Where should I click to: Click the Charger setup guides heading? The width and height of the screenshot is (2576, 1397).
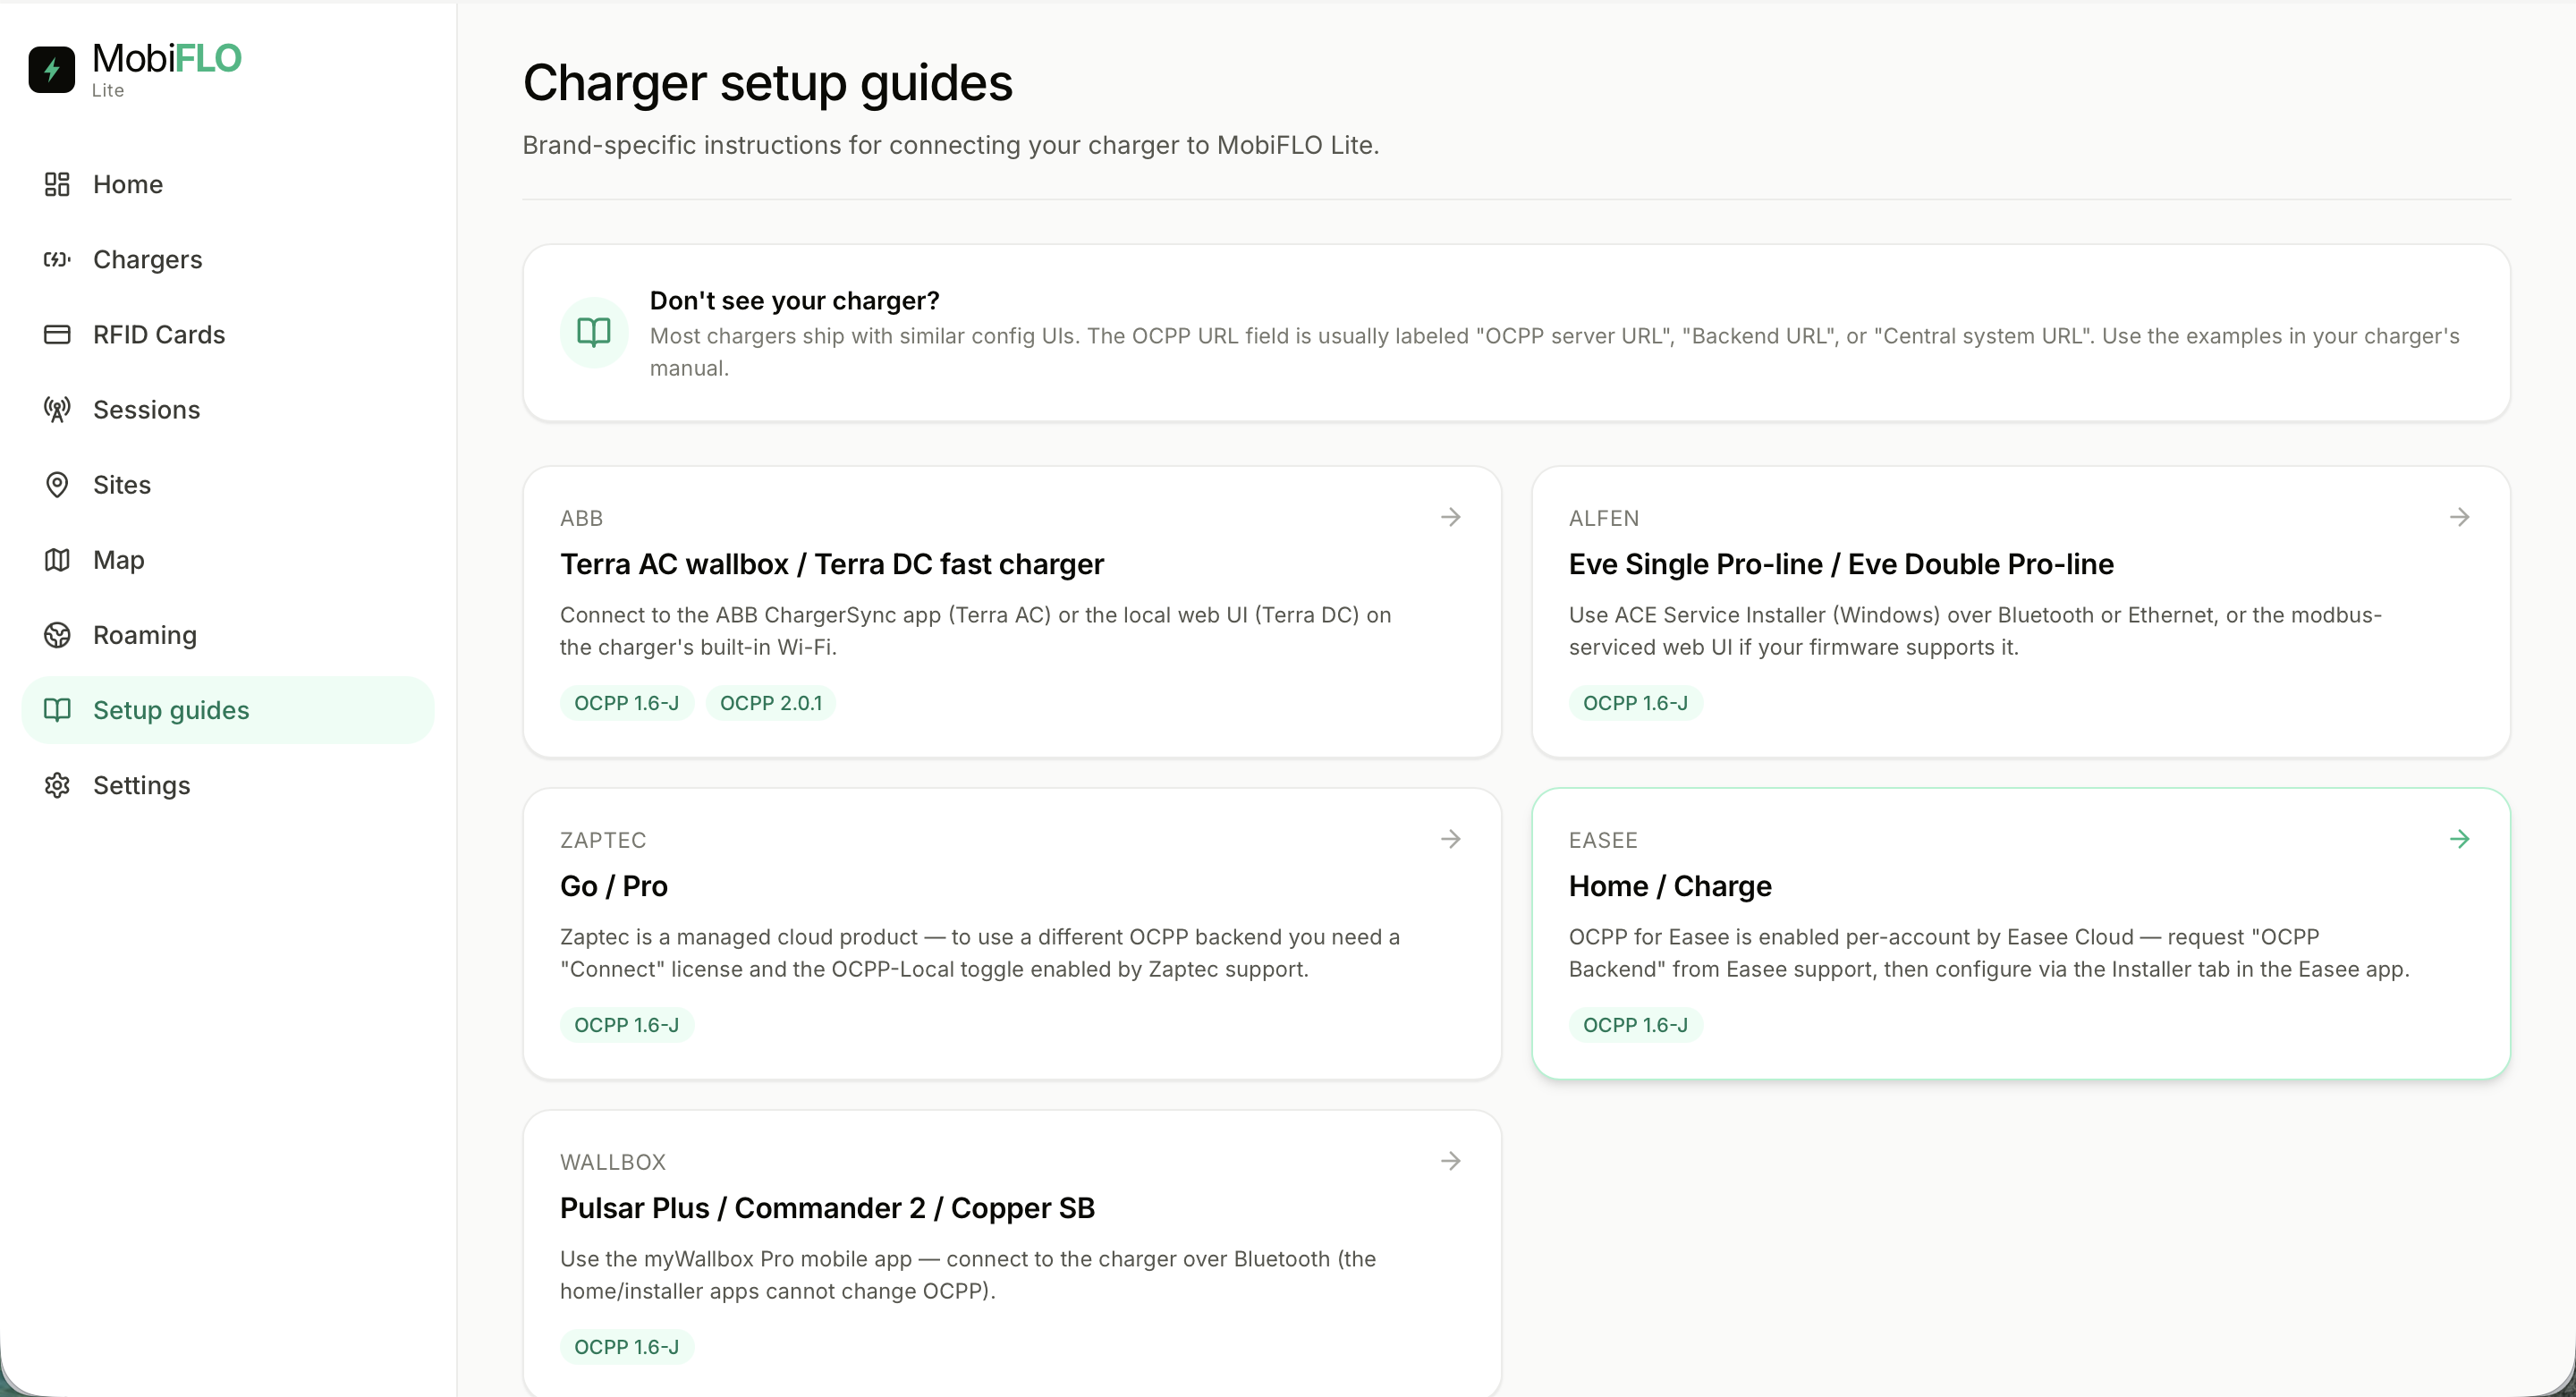(x=767, y=83)
